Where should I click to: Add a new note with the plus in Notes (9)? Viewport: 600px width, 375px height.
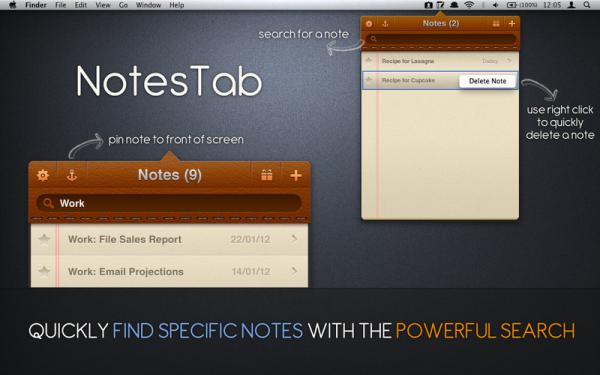(295, 175)
